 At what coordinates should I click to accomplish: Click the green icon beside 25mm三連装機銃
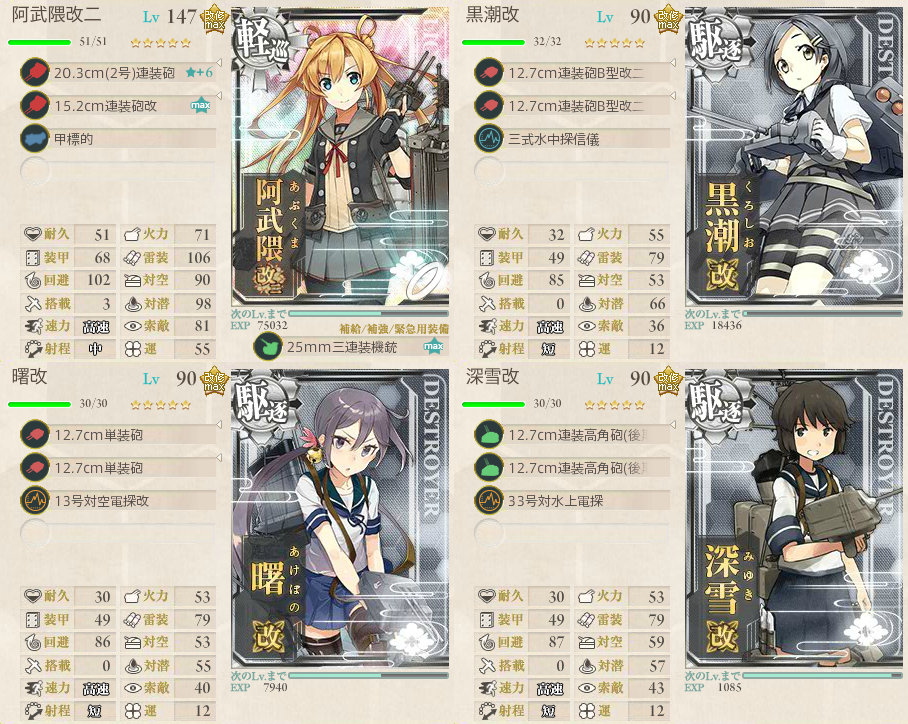(x=268, y=347)
